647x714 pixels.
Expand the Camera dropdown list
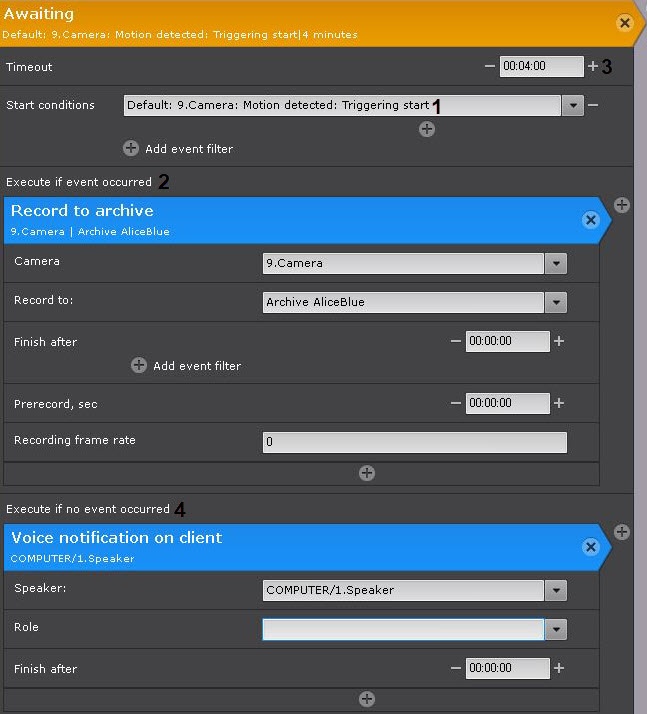[557, 264]
